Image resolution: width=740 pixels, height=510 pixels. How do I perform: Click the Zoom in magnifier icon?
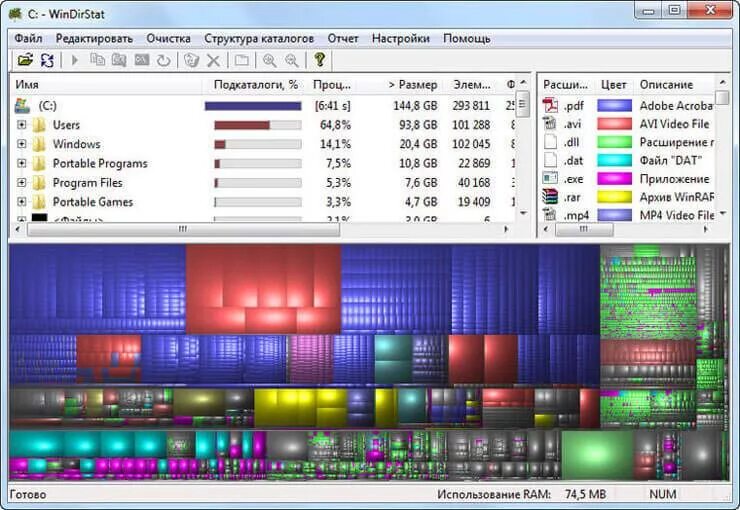coord(269,60)
